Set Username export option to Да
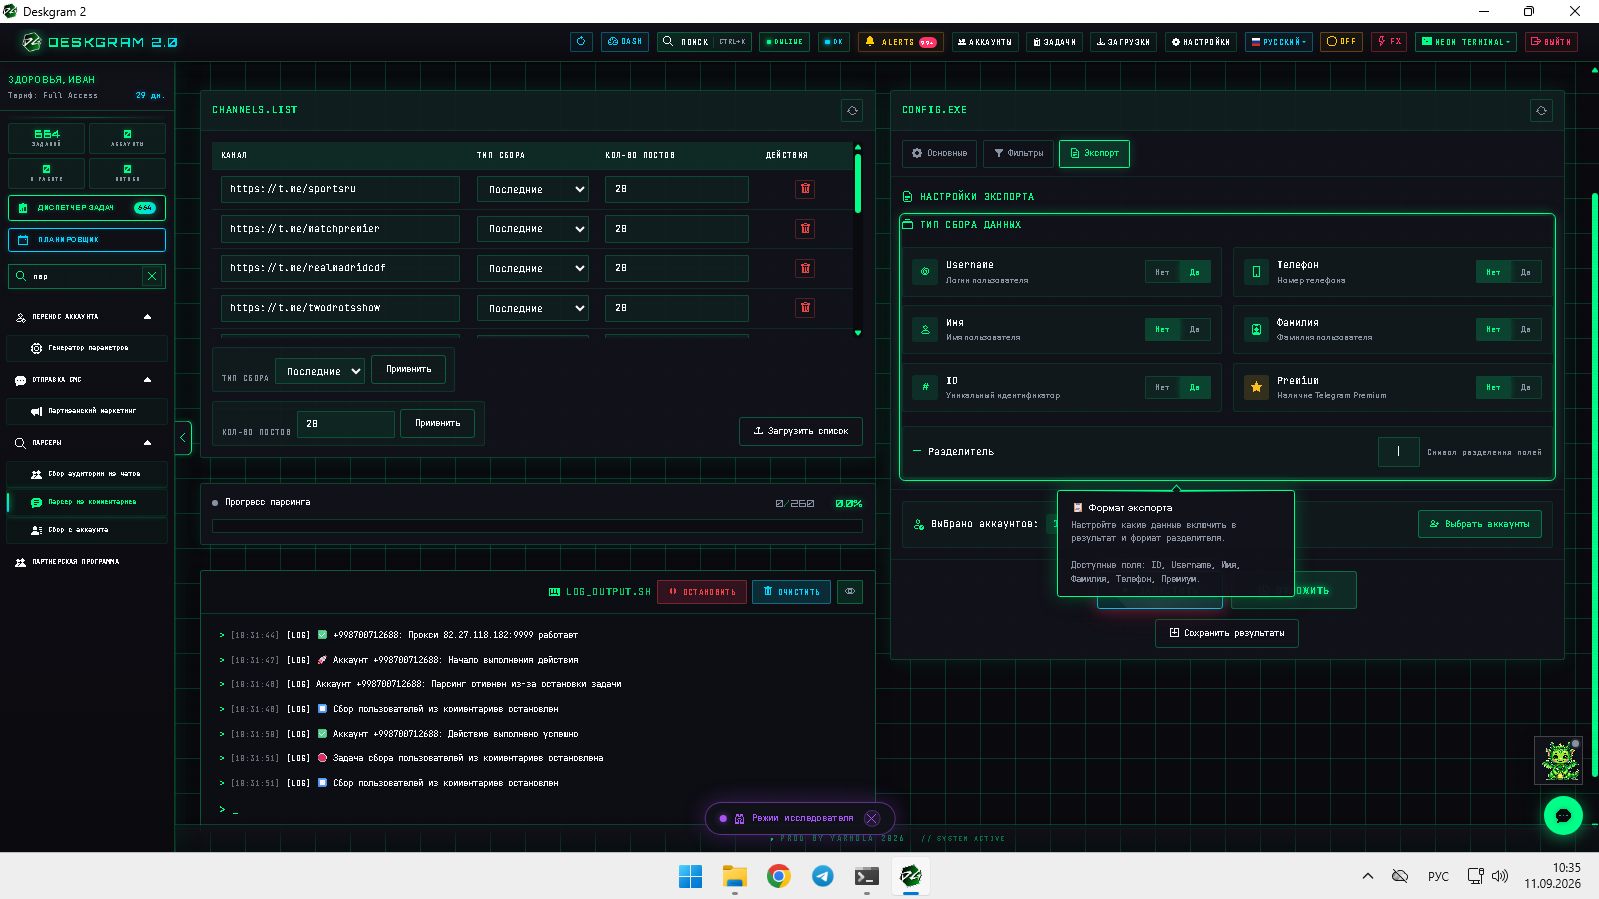This screenshot has height=899, width=1599. click(1195, 272)
